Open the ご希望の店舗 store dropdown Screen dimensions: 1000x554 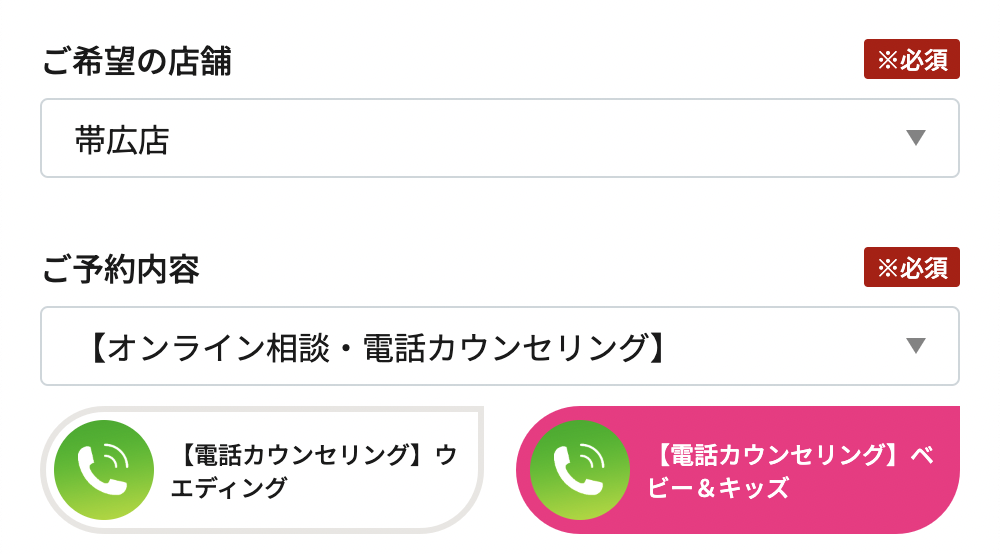click(500, 138)
